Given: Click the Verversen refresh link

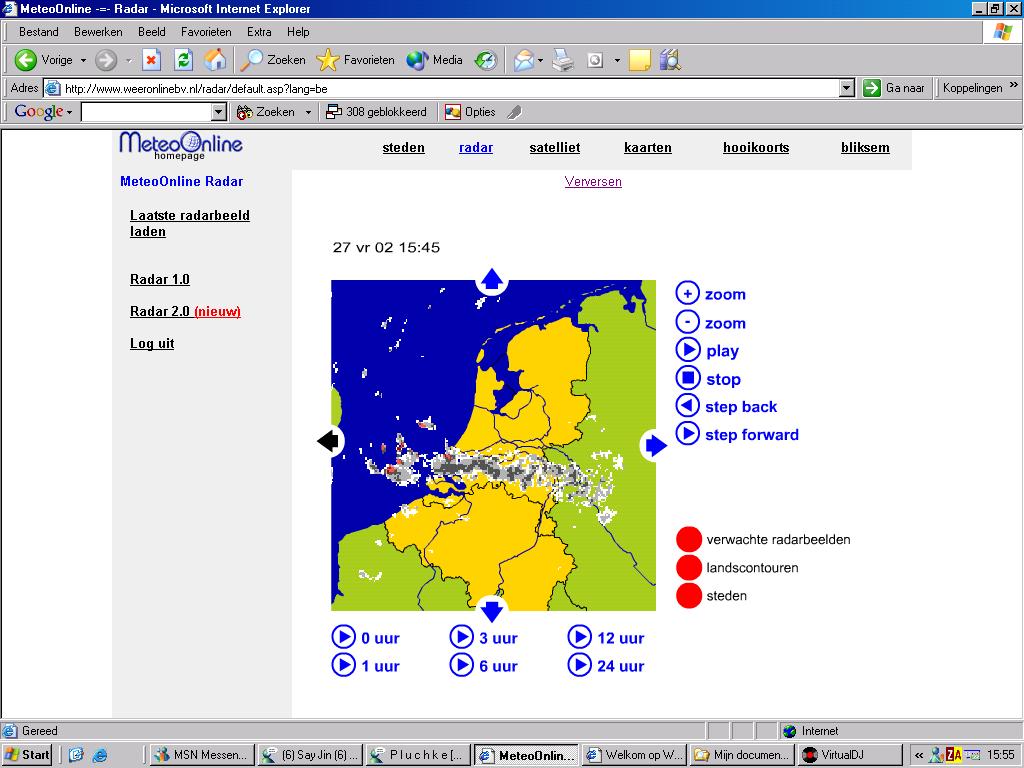Looking at the screenshot, I should click(x=593, y=182).
